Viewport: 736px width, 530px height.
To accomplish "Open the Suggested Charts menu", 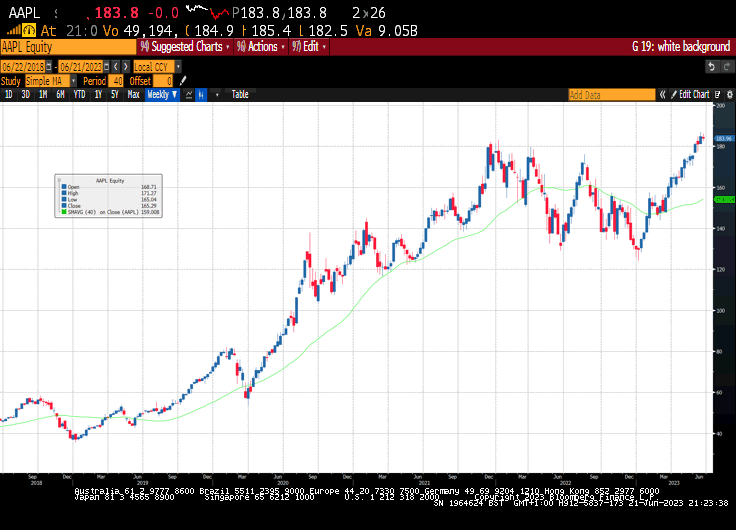I will pos(185,46).
